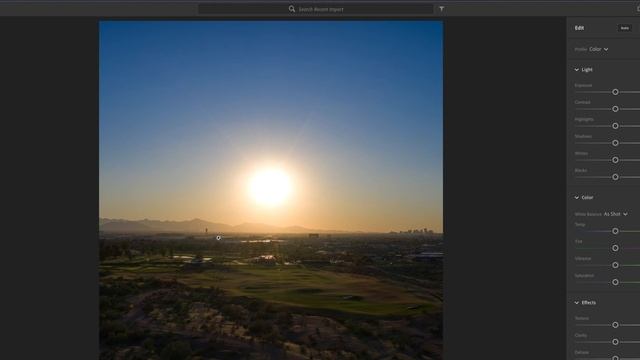Click the Edit panel heading

click(579, 28)
